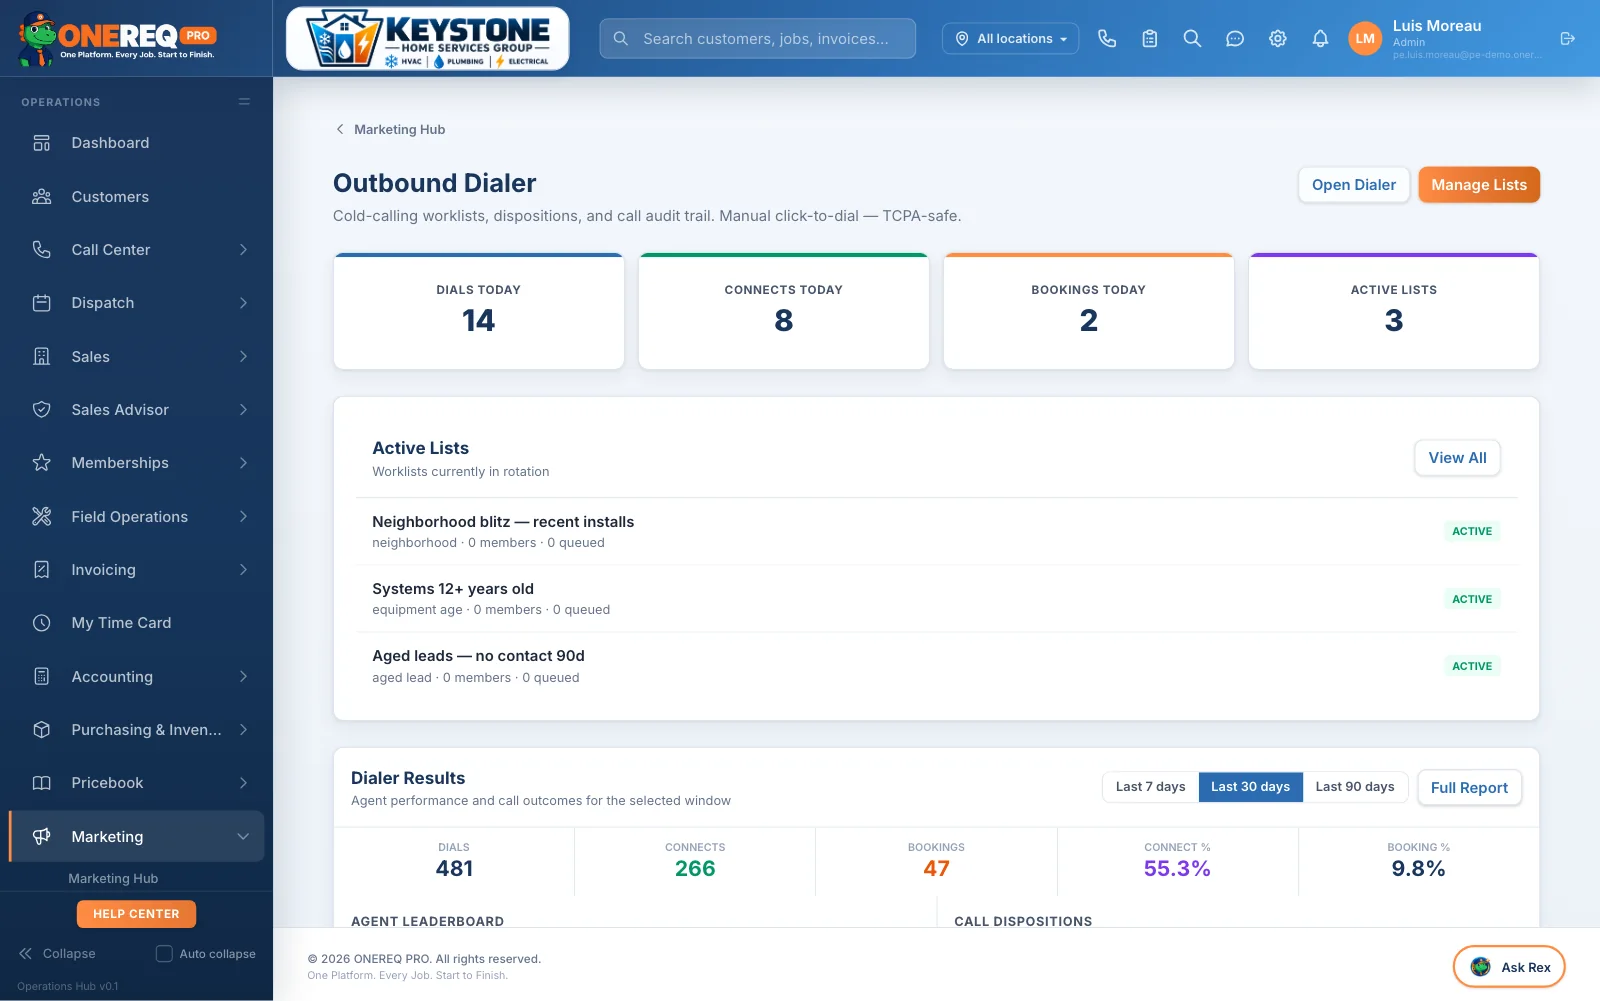Select the Last 7 days tab
The width and height of the screenshot is (1600, 1001).
pyautogui.click(x=1150, y=787)
